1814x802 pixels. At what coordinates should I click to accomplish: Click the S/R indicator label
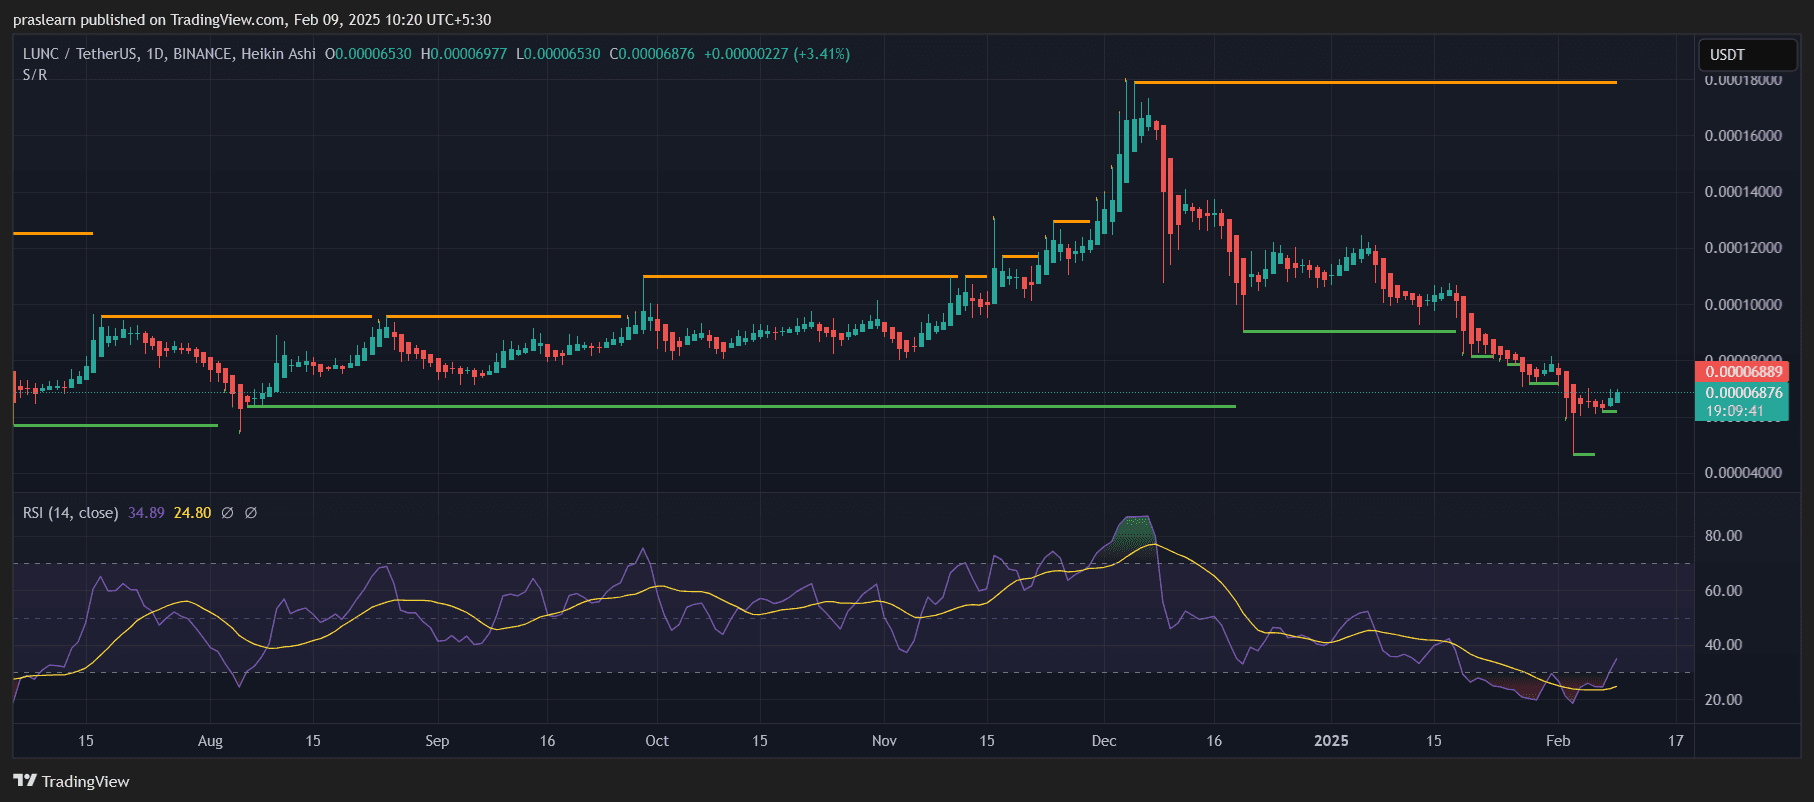pos(35,75)
